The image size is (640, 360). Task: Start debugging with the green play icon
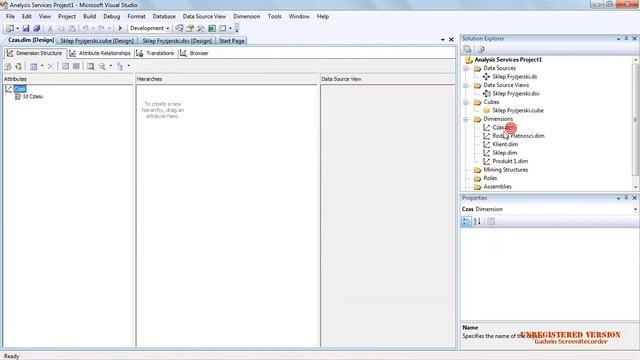120,28
